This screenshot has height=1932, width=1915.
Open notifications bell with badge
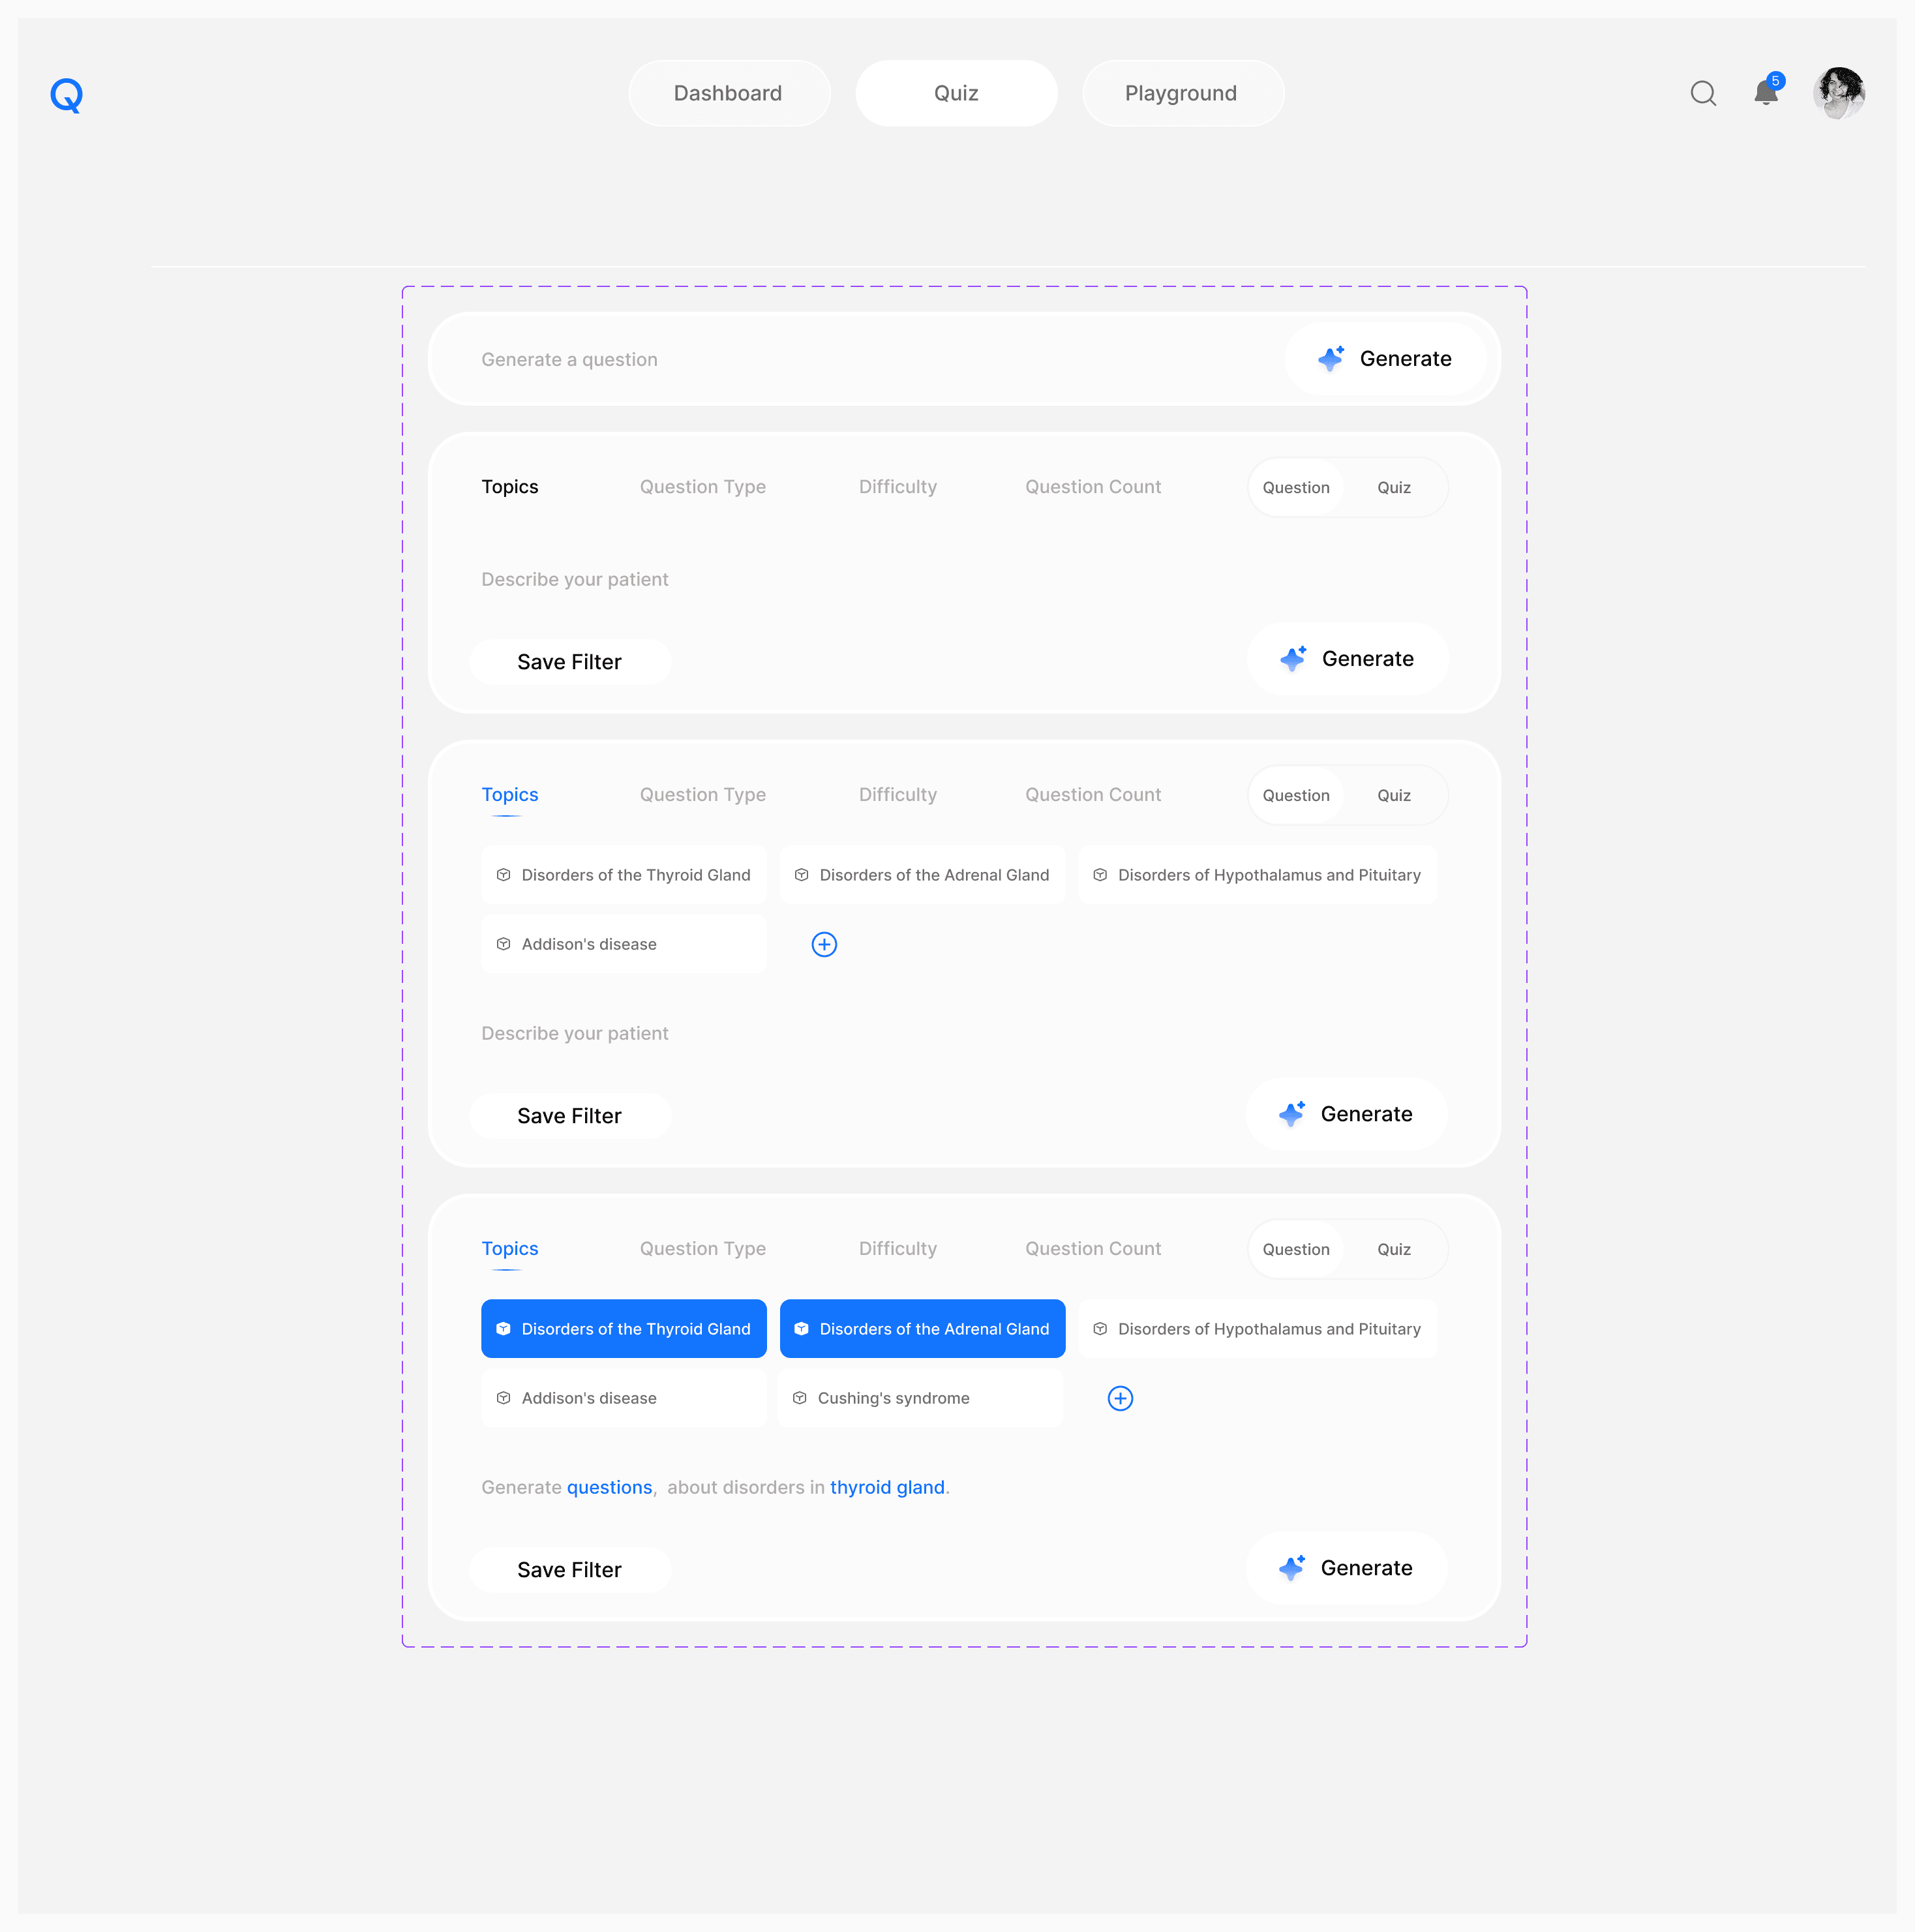pyautogui.click(x=1765, y=93)
